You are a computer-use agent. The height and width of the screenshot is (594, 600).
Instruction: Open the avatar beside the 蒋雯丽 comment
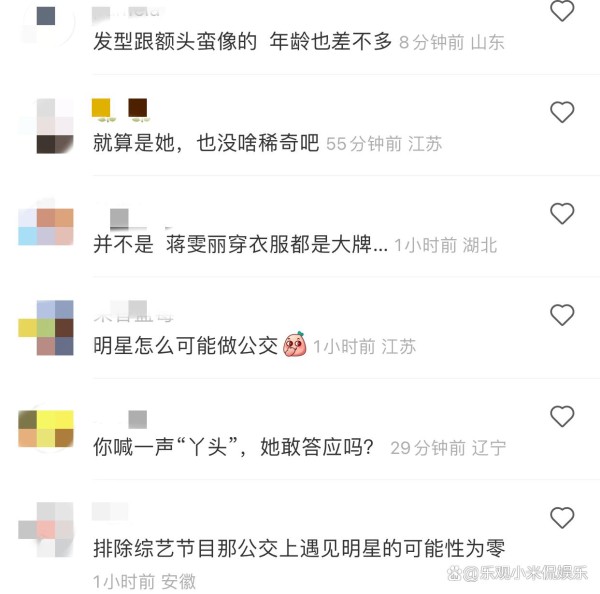[x=46, y=227]
